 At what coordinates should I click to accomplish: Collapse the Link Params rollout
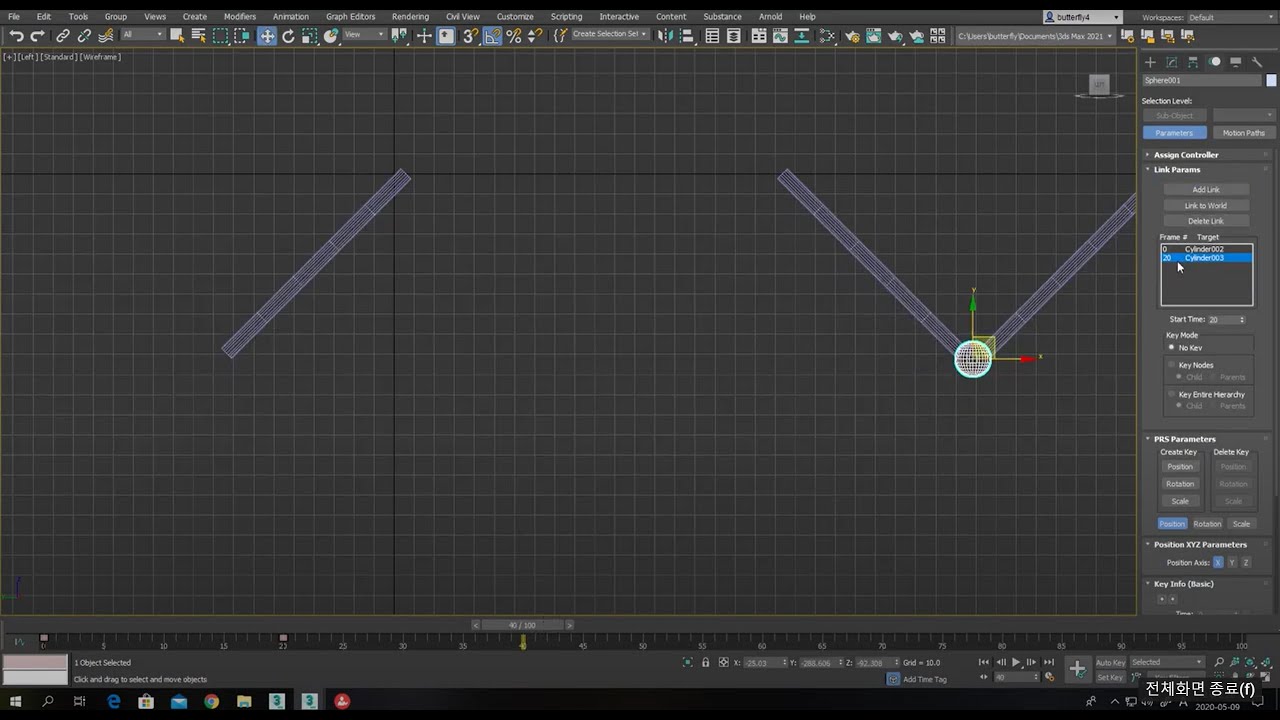coord(1177,169)
